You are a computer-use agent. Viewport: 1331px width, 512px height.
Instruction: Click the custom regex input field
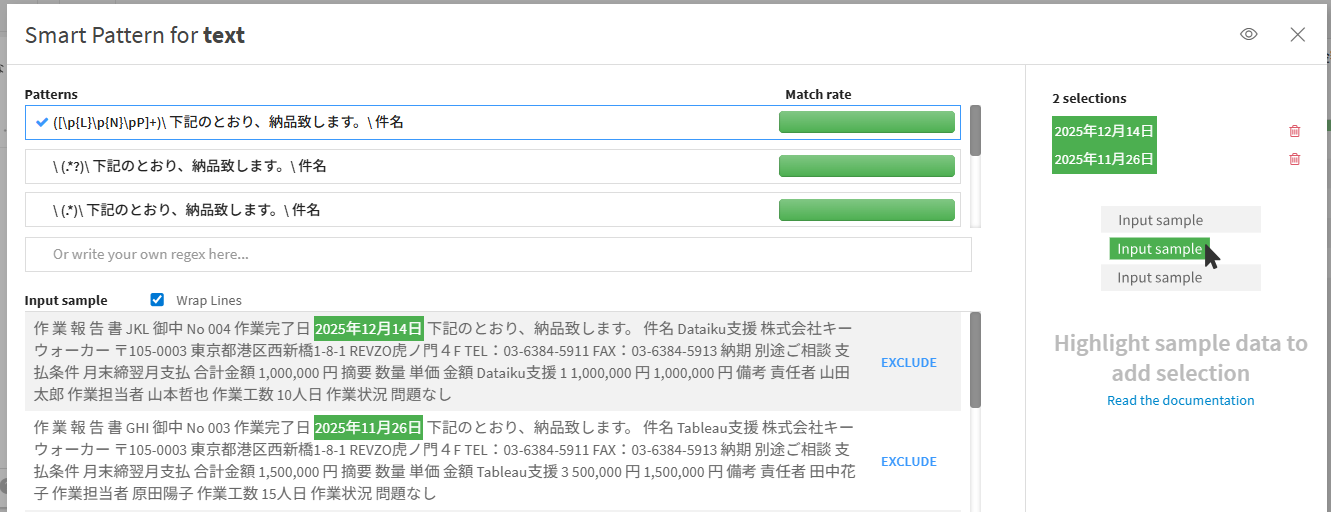coord(497,254)
